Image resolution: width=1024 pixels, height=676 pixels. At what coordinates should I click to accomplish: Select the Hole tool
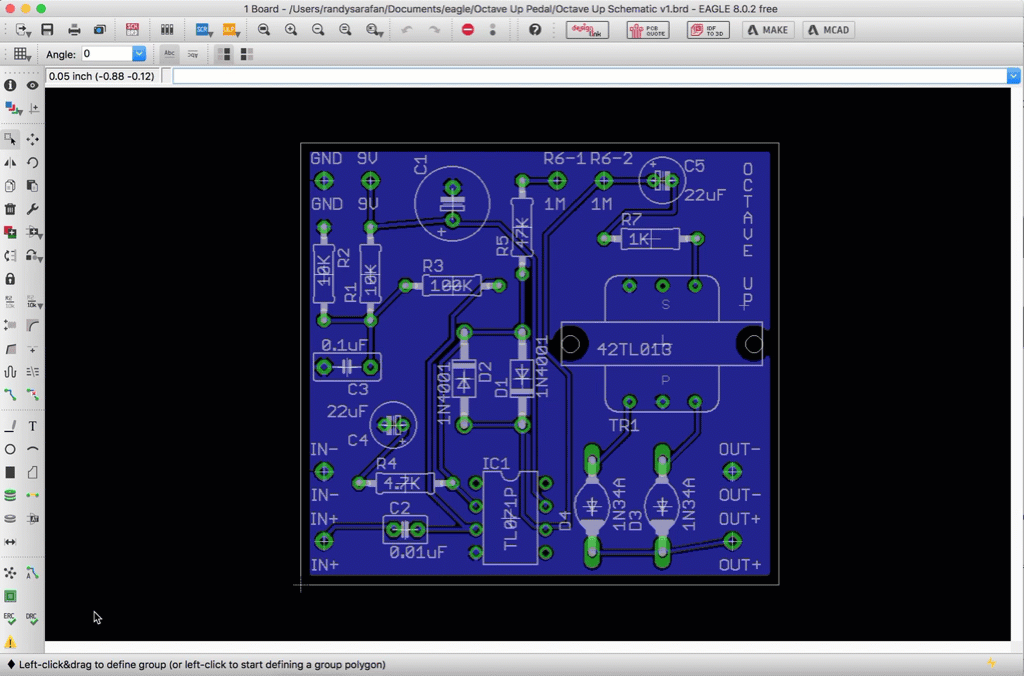10,519
